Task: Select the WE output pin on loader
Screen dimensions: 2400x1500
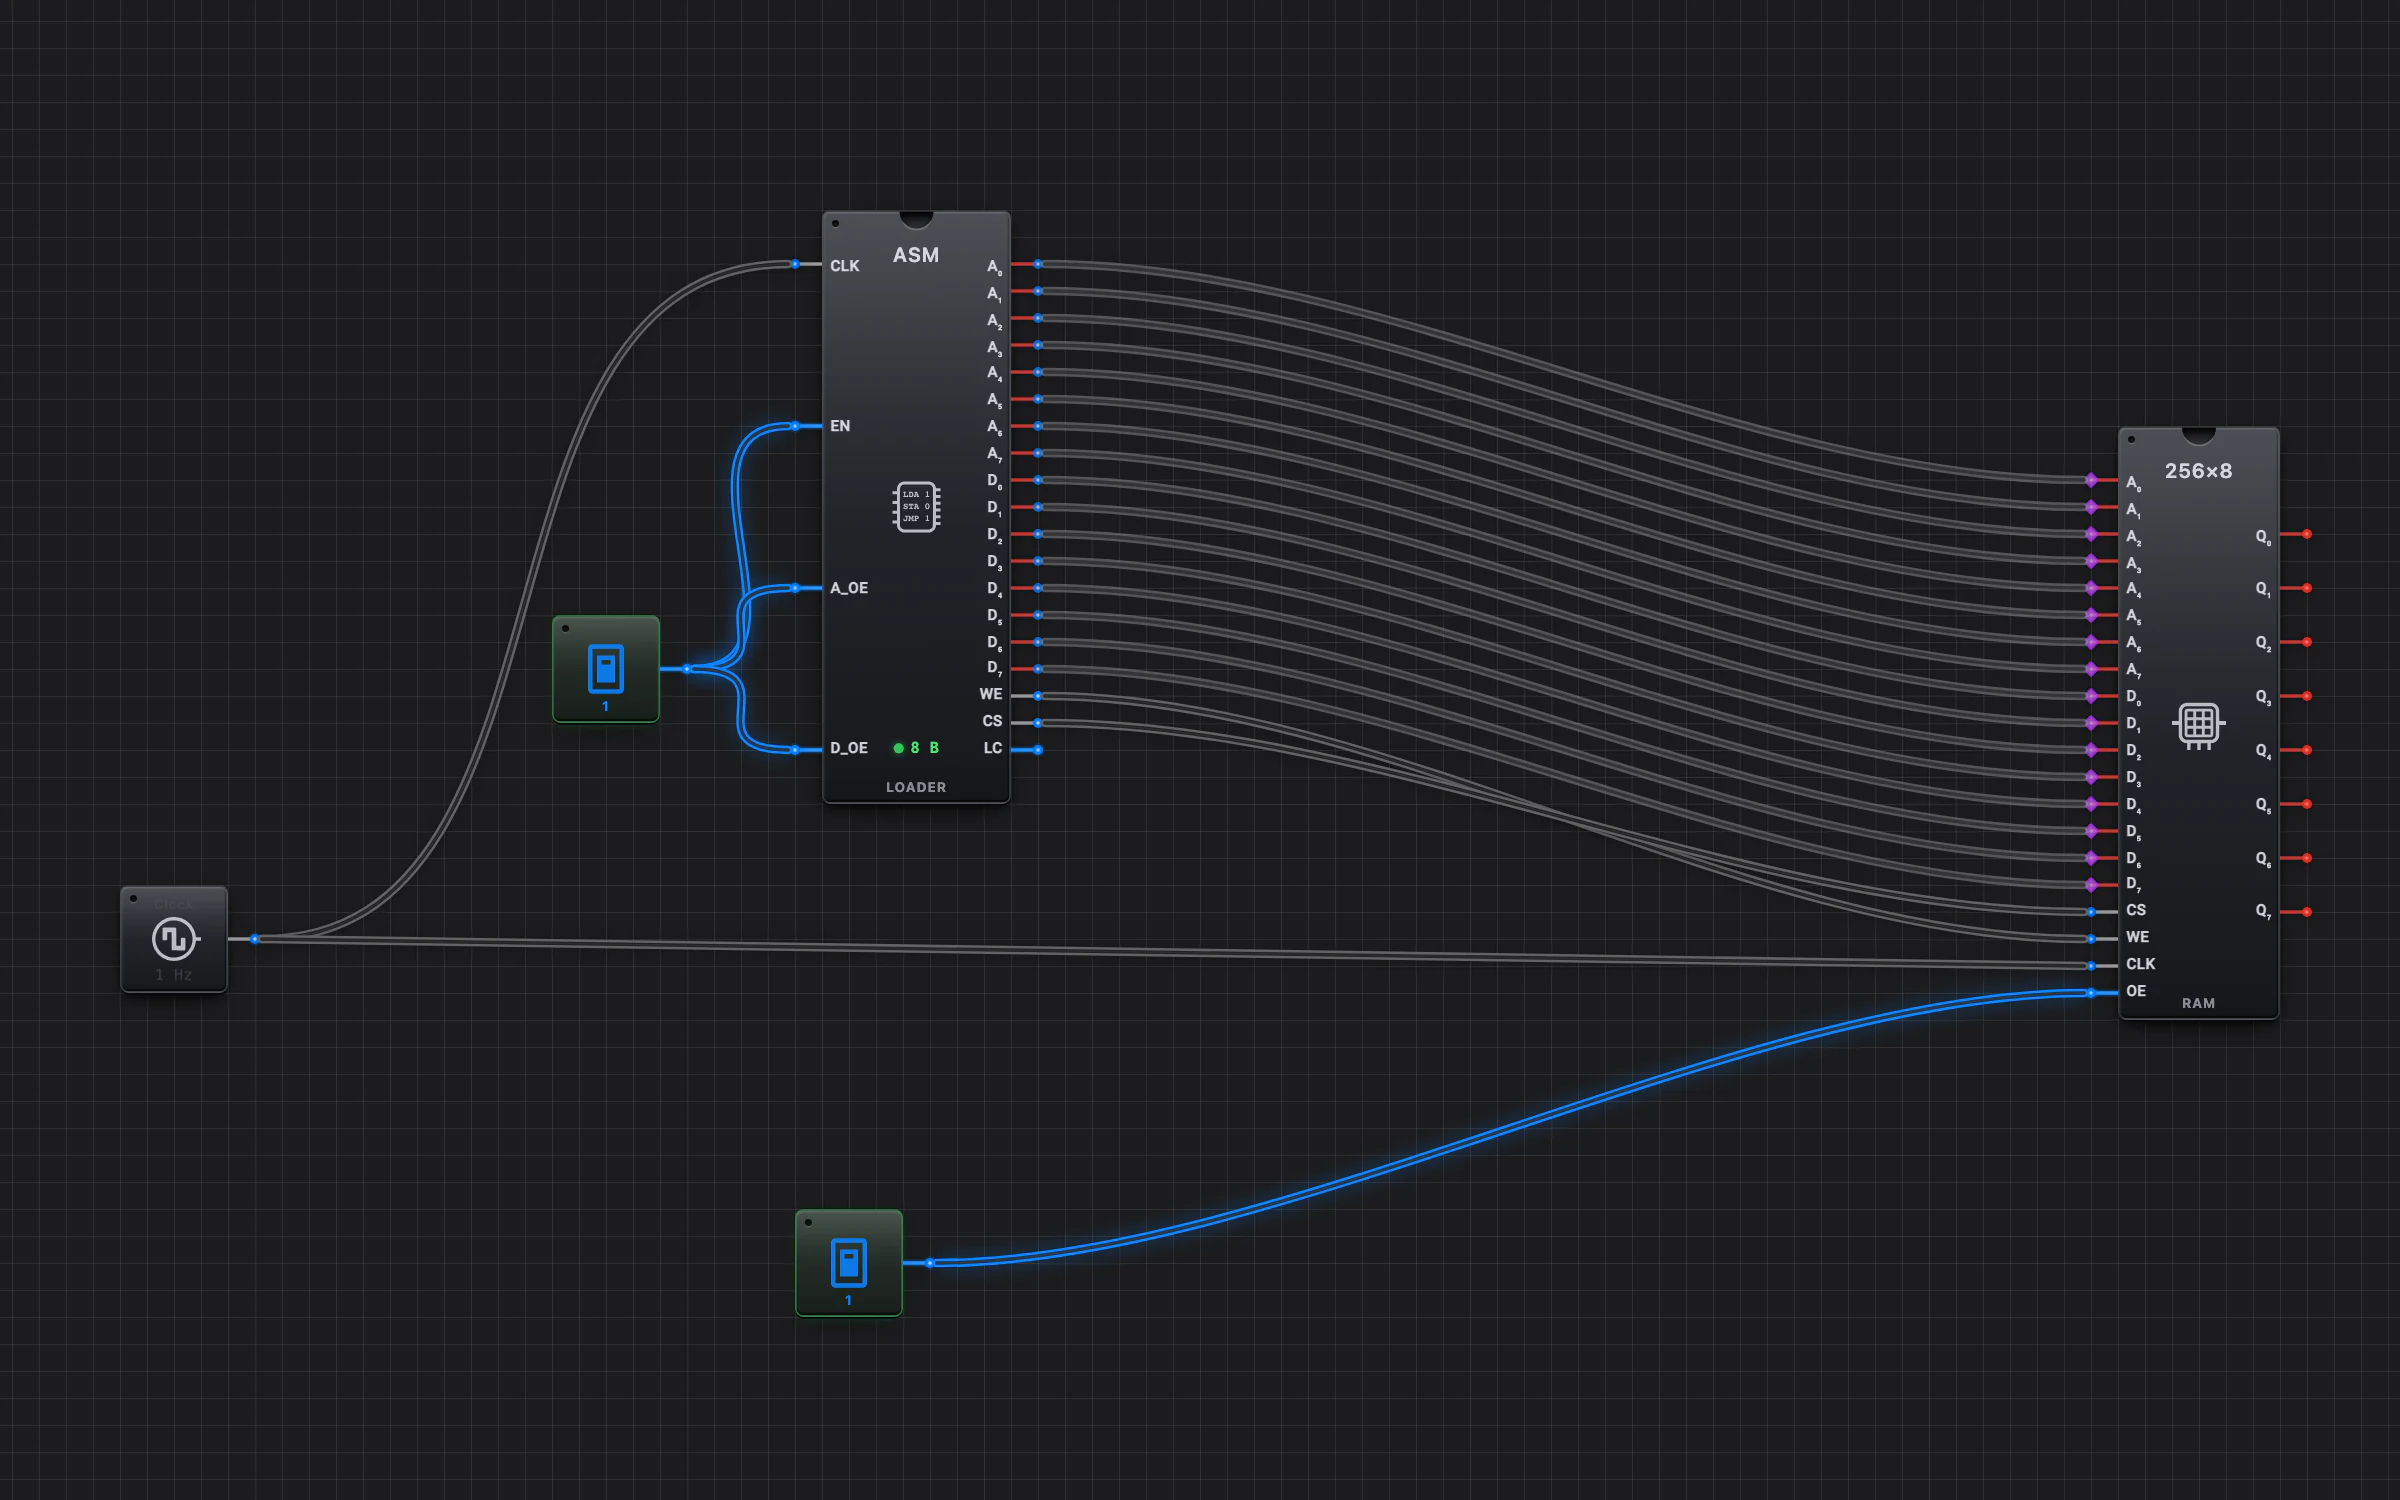Action: point(1038,695)
